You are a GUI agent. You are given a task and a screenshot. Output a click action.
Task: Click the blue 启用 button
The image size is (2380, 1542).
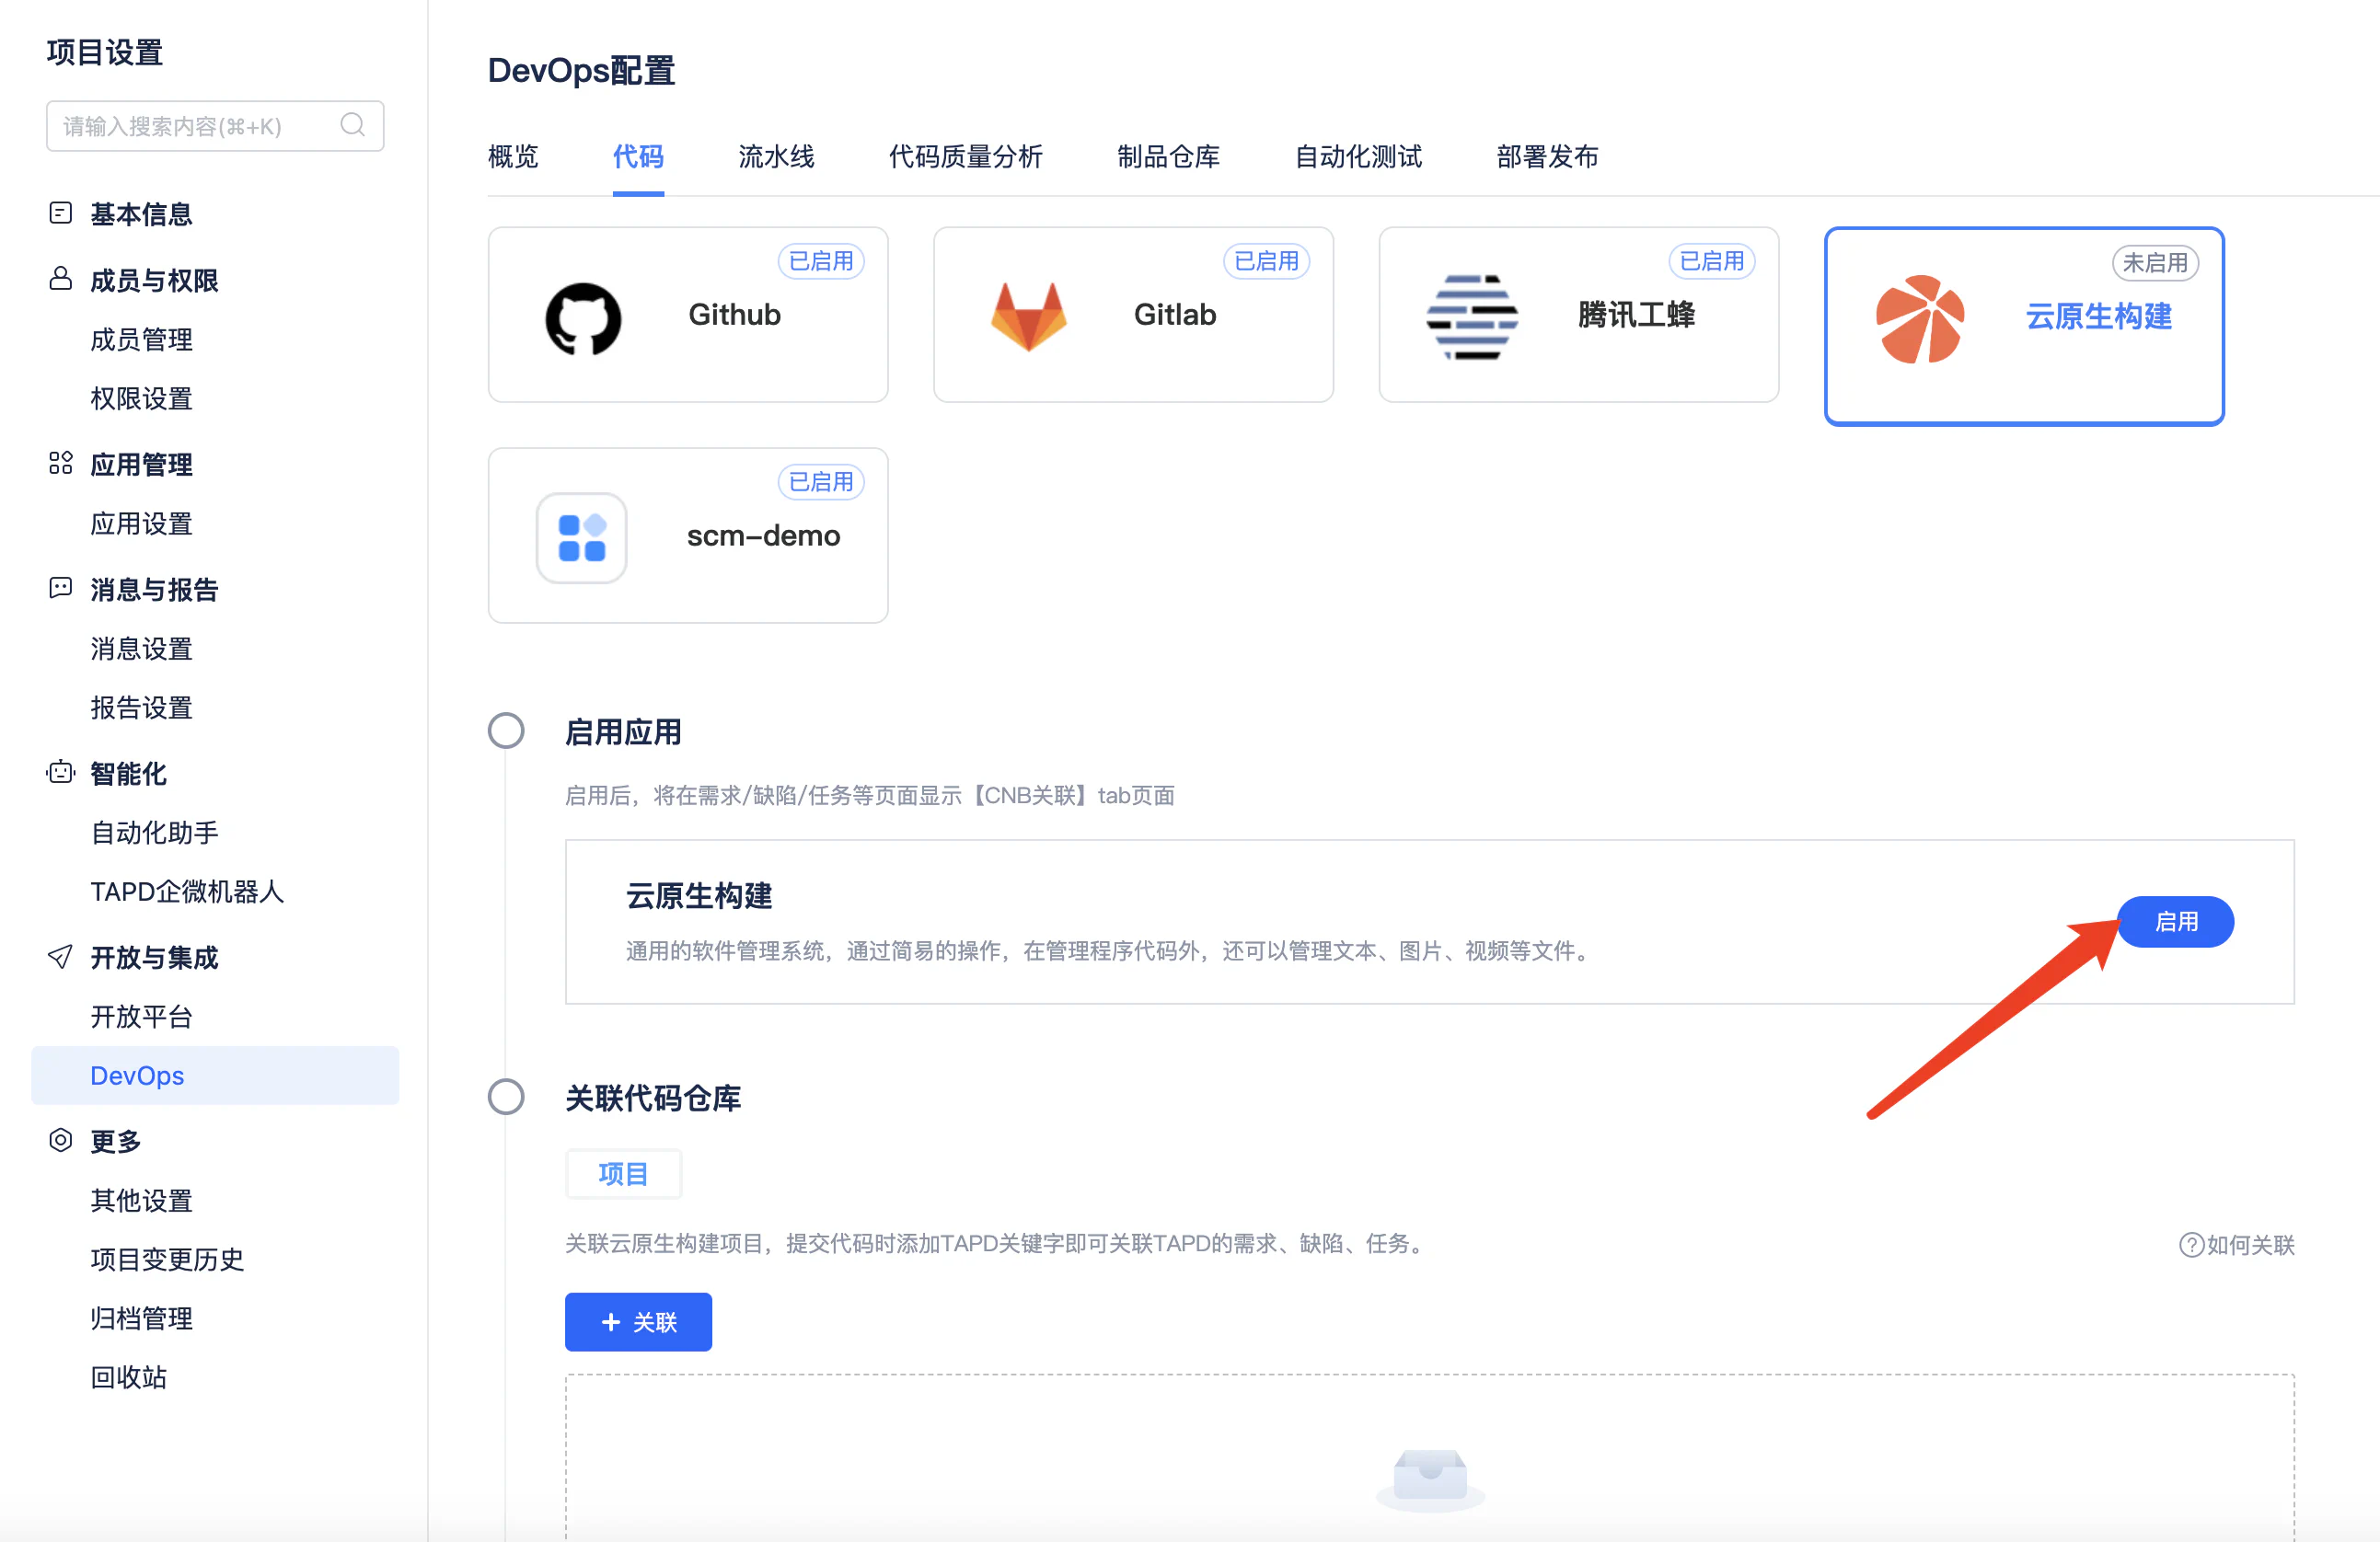pos(2175,921)
